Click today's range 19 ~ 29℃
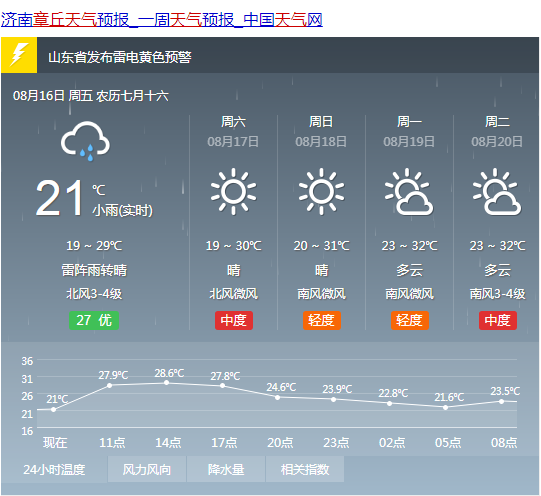Image resolution: width=541 pixels, height=496 pixels. tap(94, 246)
